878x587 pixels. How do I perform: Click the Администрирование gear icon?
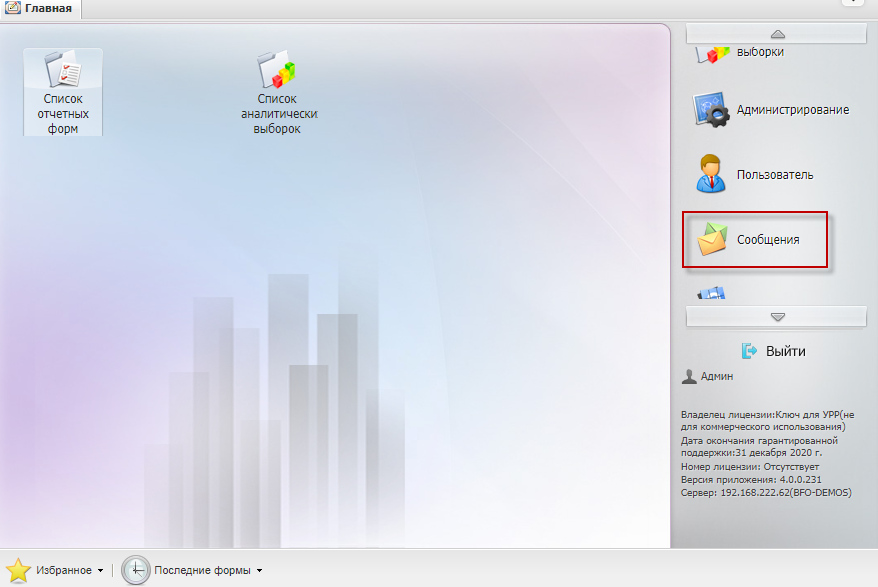pyautogui.click(x=711, y=110)
